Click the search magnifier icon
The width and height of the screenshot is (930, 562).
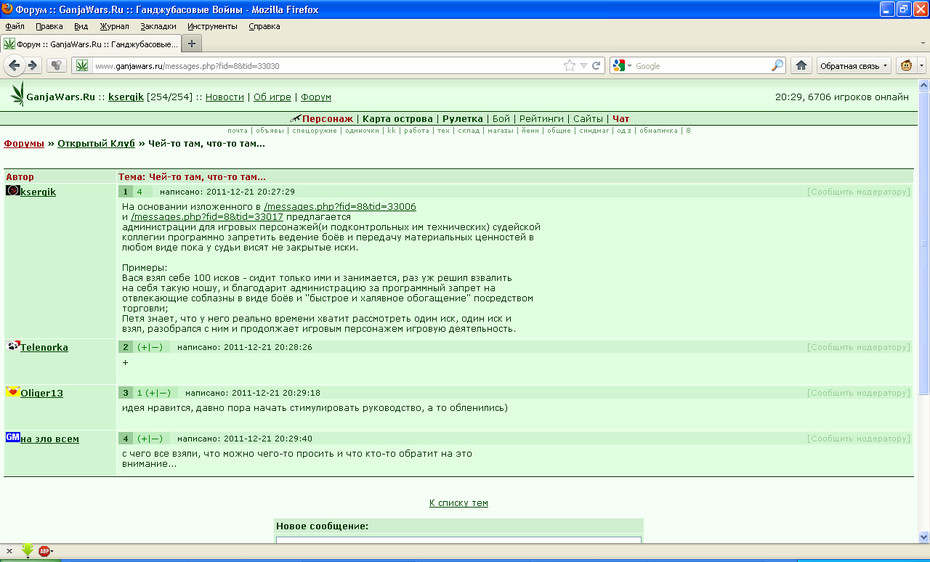tap(777, 66)
